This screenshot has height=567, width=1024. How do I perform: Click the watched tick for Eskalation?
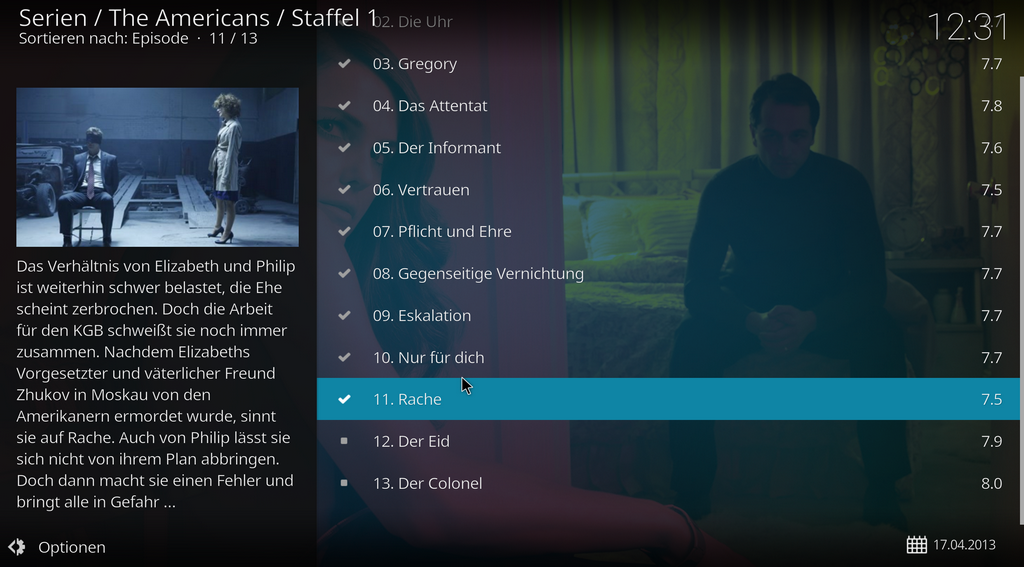[x=344, y=315]
